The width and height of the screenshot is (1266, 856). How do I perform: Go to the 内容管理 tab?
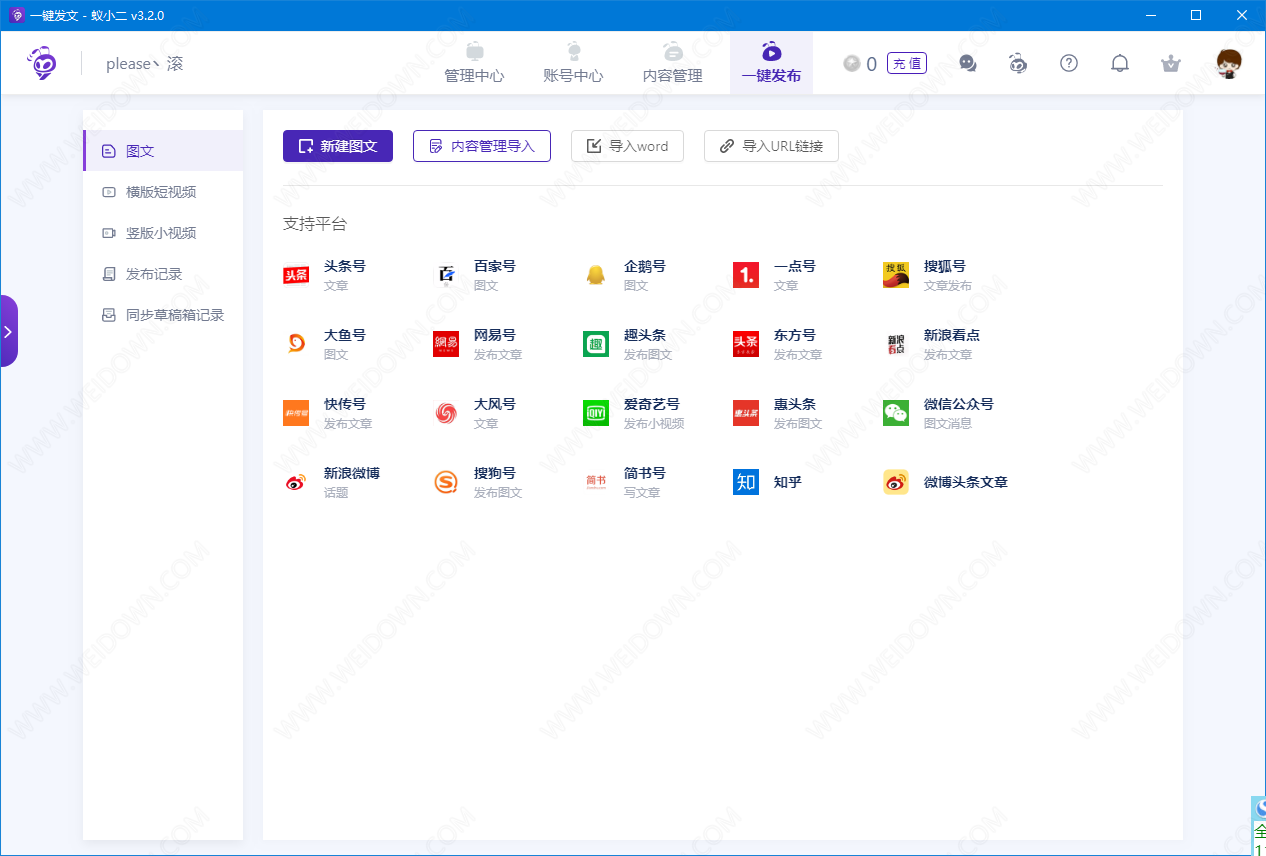pos(672,64)
